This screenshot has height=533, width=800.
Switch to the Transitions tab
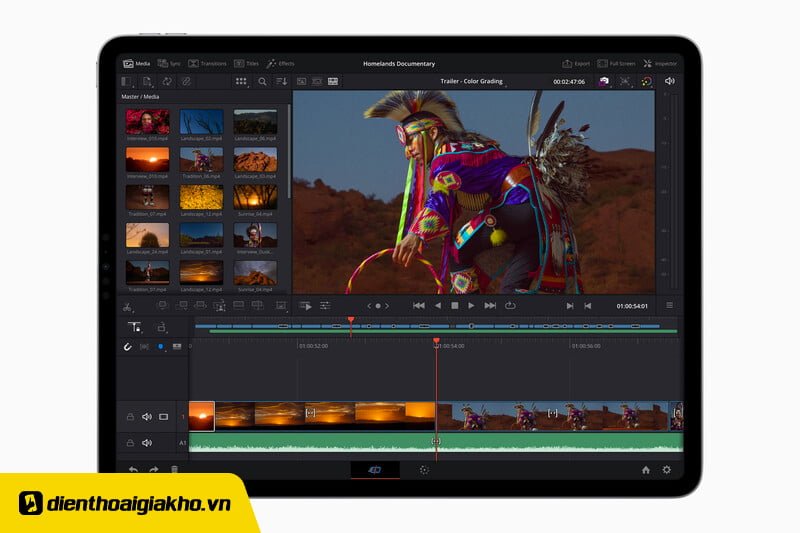pos(207,63)
